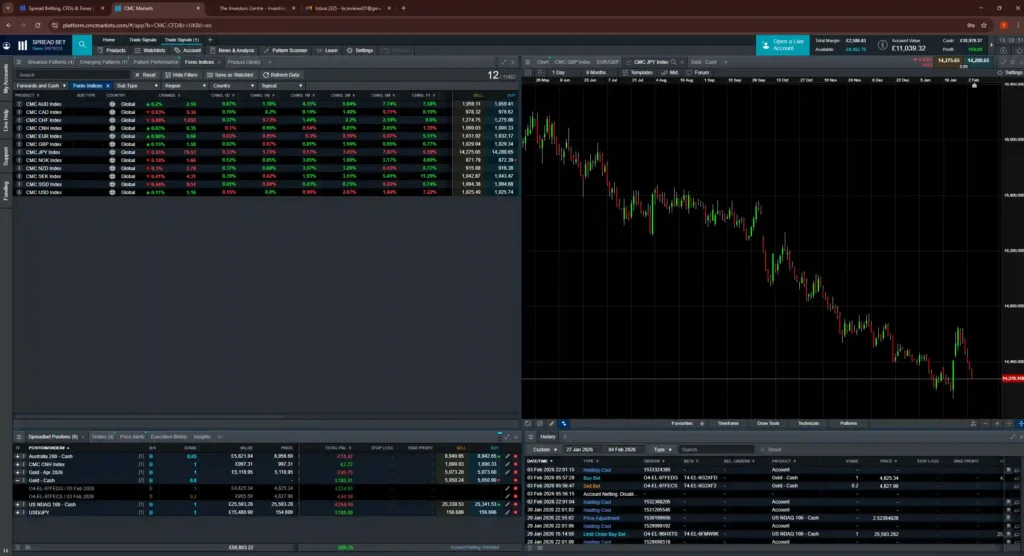Click the product Search input field
Screen dimensions: 1024x556
[x=73, y=74]
